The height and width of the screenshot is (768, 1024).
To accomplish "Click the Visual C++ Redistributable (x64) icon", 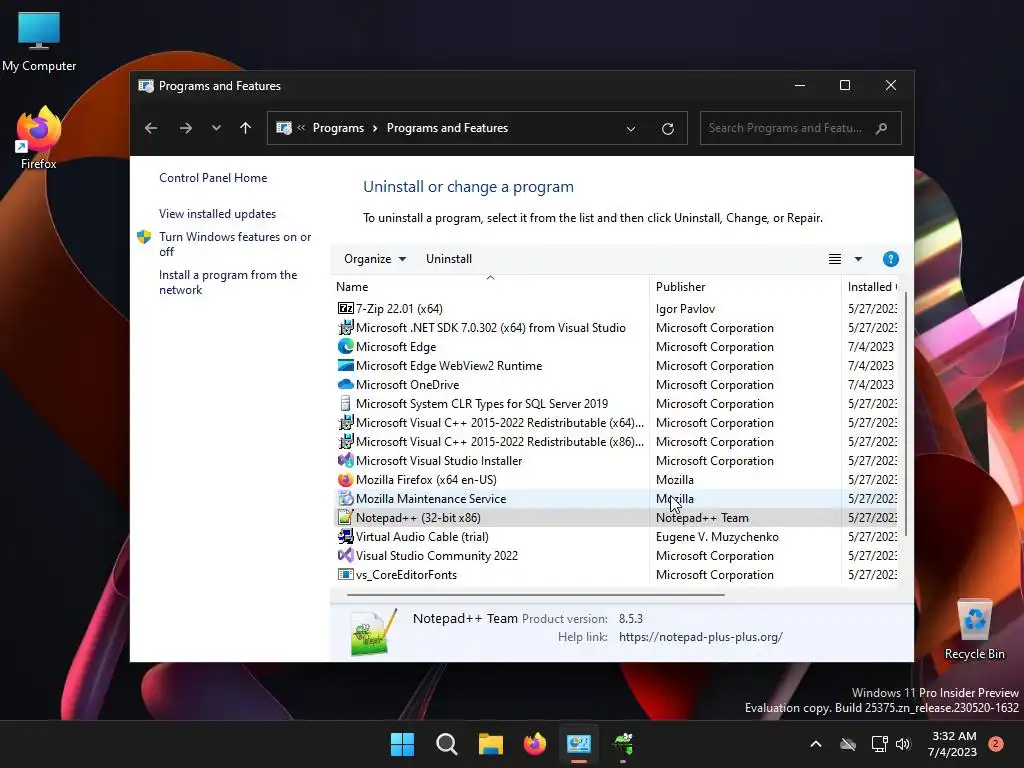I will pos(345,422).
